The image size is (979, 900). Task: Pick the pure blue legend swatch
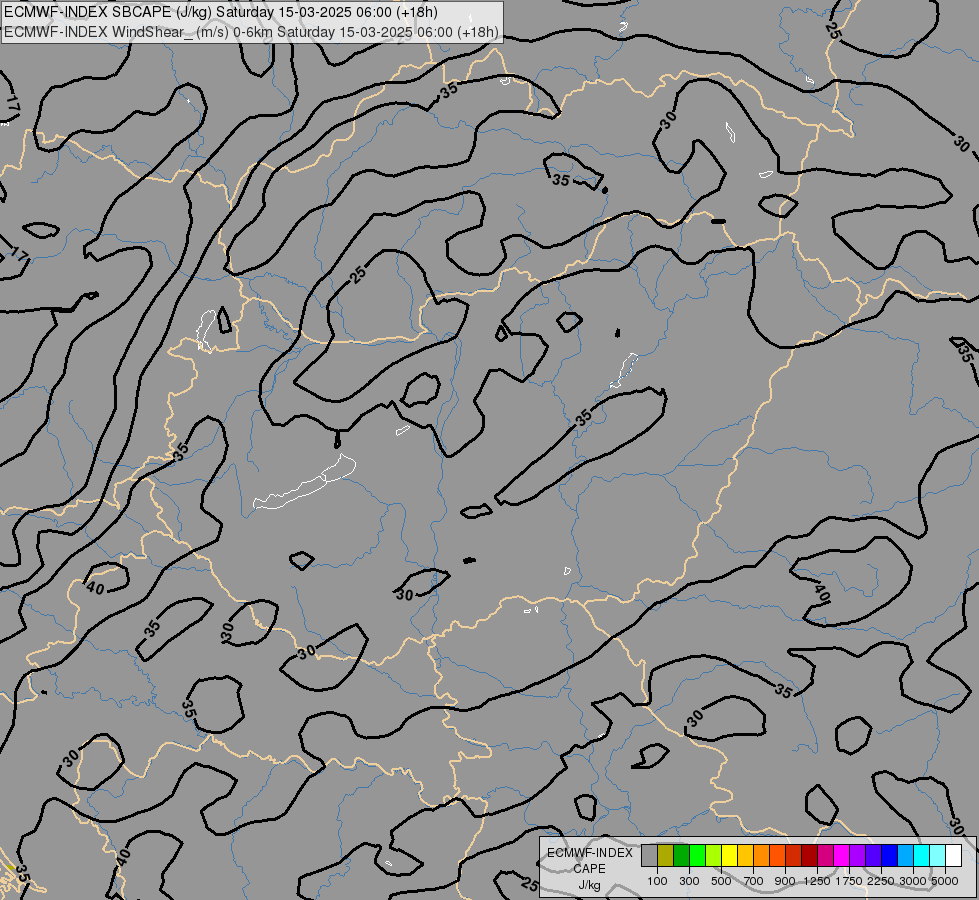tap(889, 855)
